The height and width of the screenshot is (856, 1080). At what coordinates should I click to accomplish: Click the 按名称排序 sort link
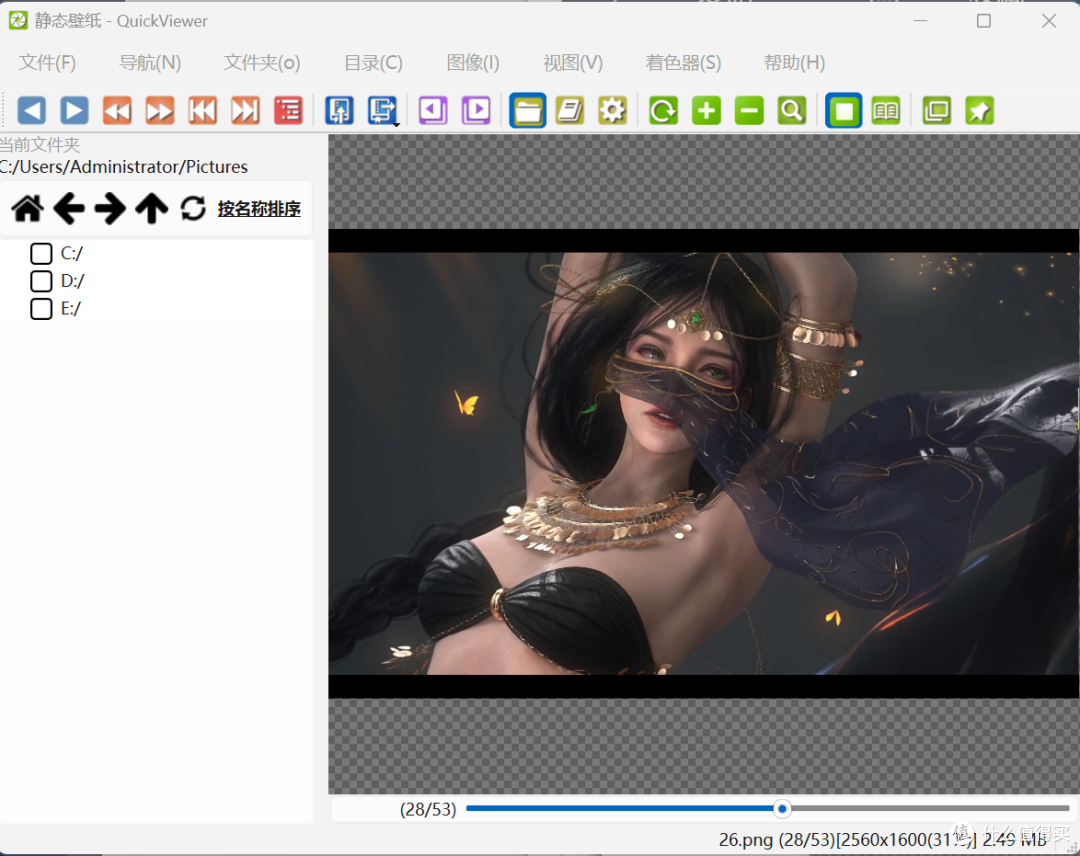(x=259, y=209)
